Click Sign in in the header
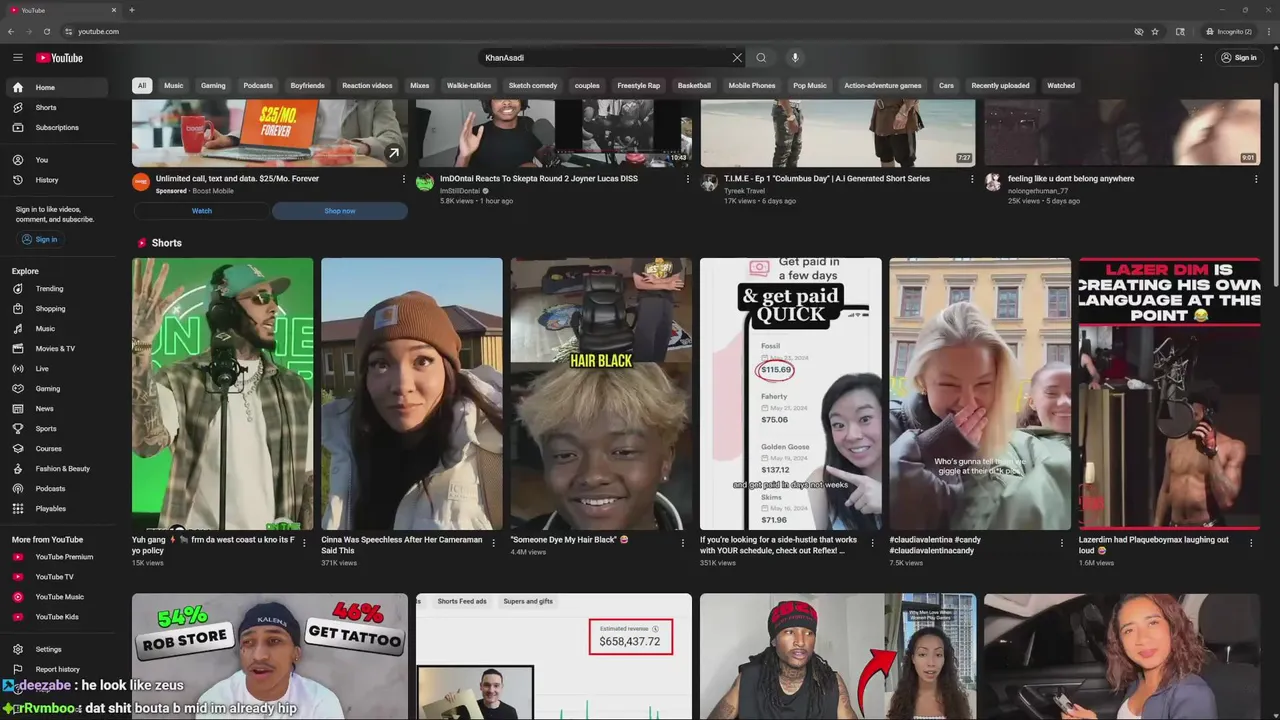Screen dimensions: 1280x720 (1238, 58)
